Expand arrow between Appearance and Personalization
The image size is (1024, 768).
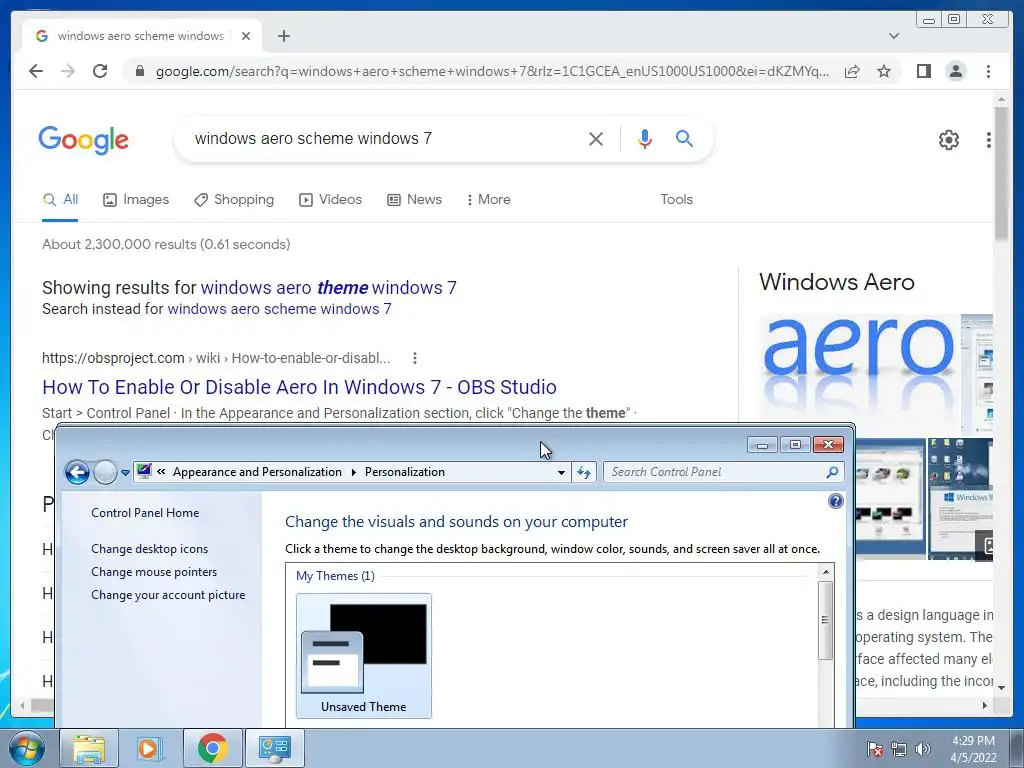[x=353, y=472]
